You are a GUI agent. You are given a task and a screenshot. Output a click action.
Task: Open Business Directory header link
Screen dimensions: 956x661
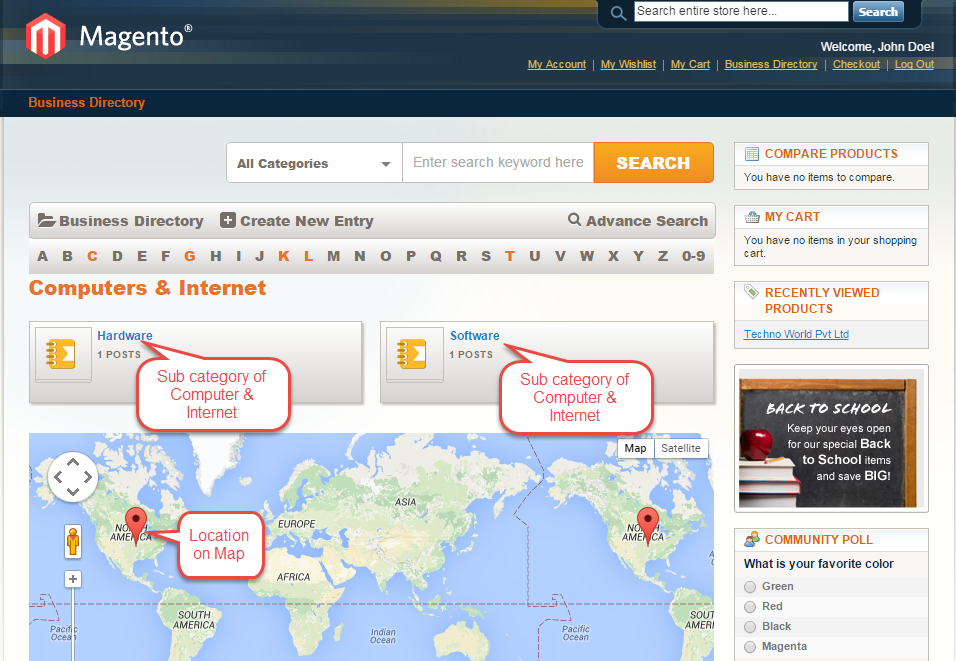(771, 64)
